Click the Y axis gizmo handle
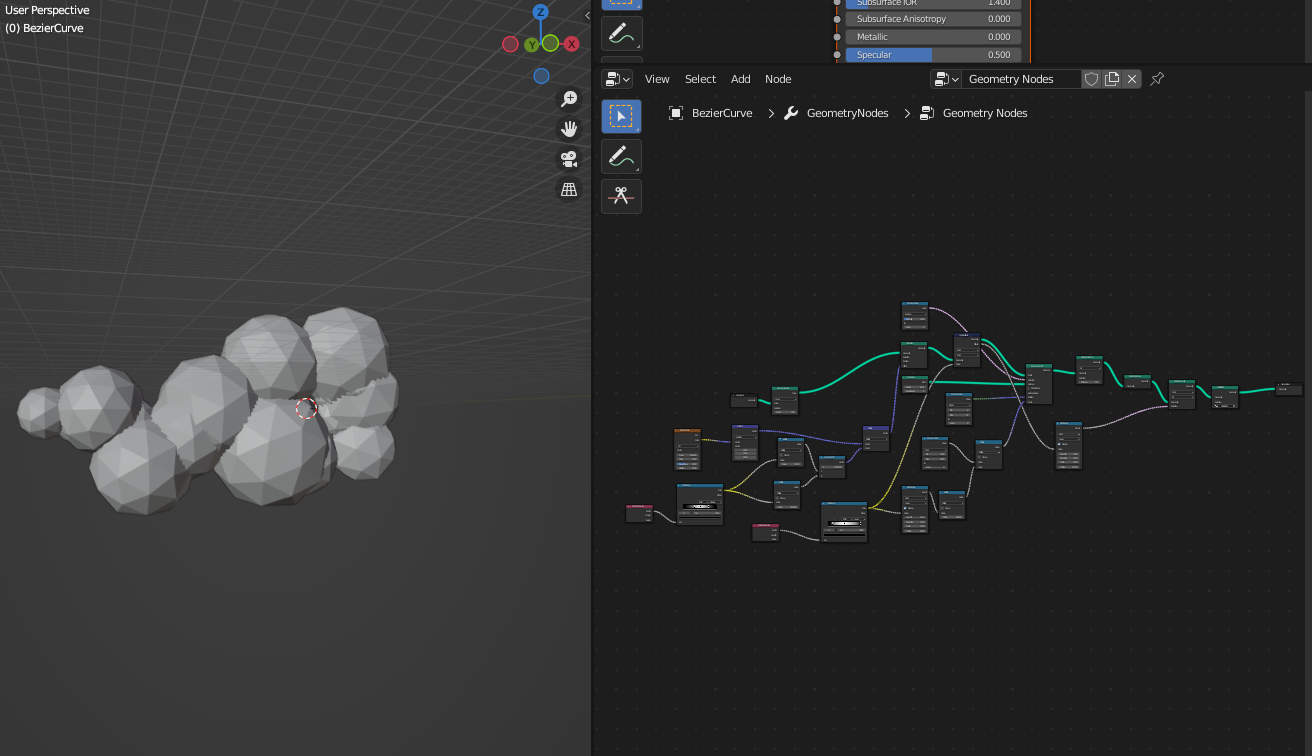This screenshot has height=756, width=1312. [x=532, y=45]
